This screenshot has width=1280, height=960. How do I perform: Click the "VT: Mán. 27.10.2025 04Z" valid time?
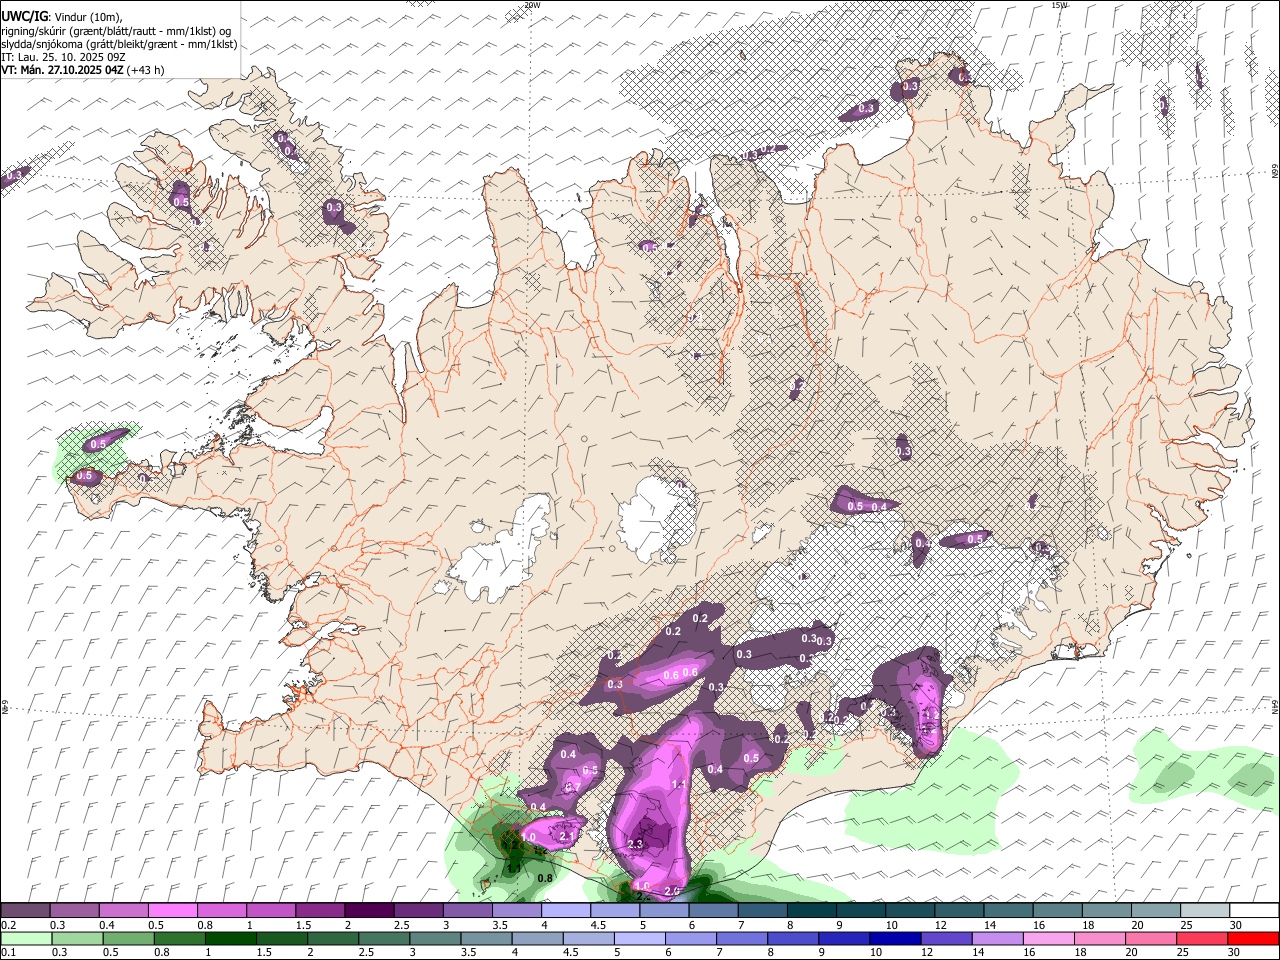click(x=63, y=70)
